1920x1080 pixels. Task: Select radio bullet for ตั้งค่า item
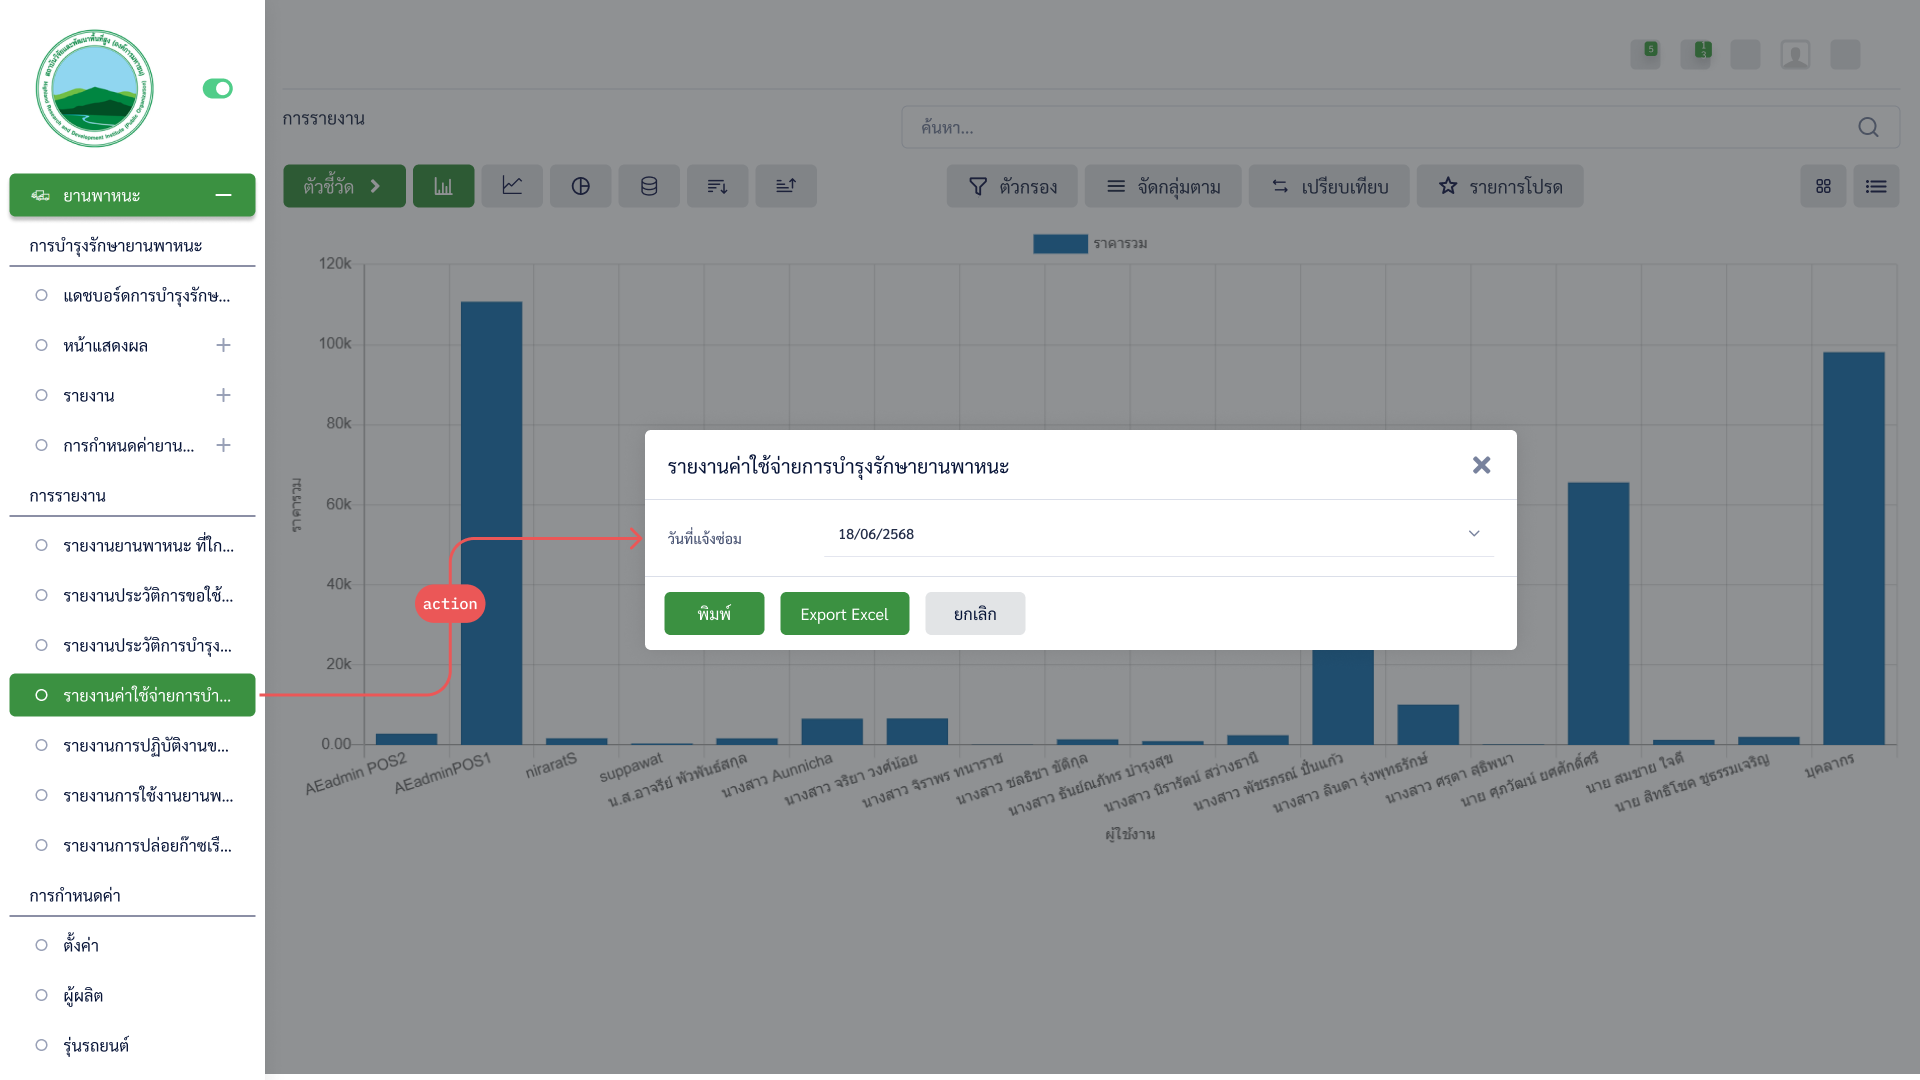pyautogui.click(x=41, y=945)
